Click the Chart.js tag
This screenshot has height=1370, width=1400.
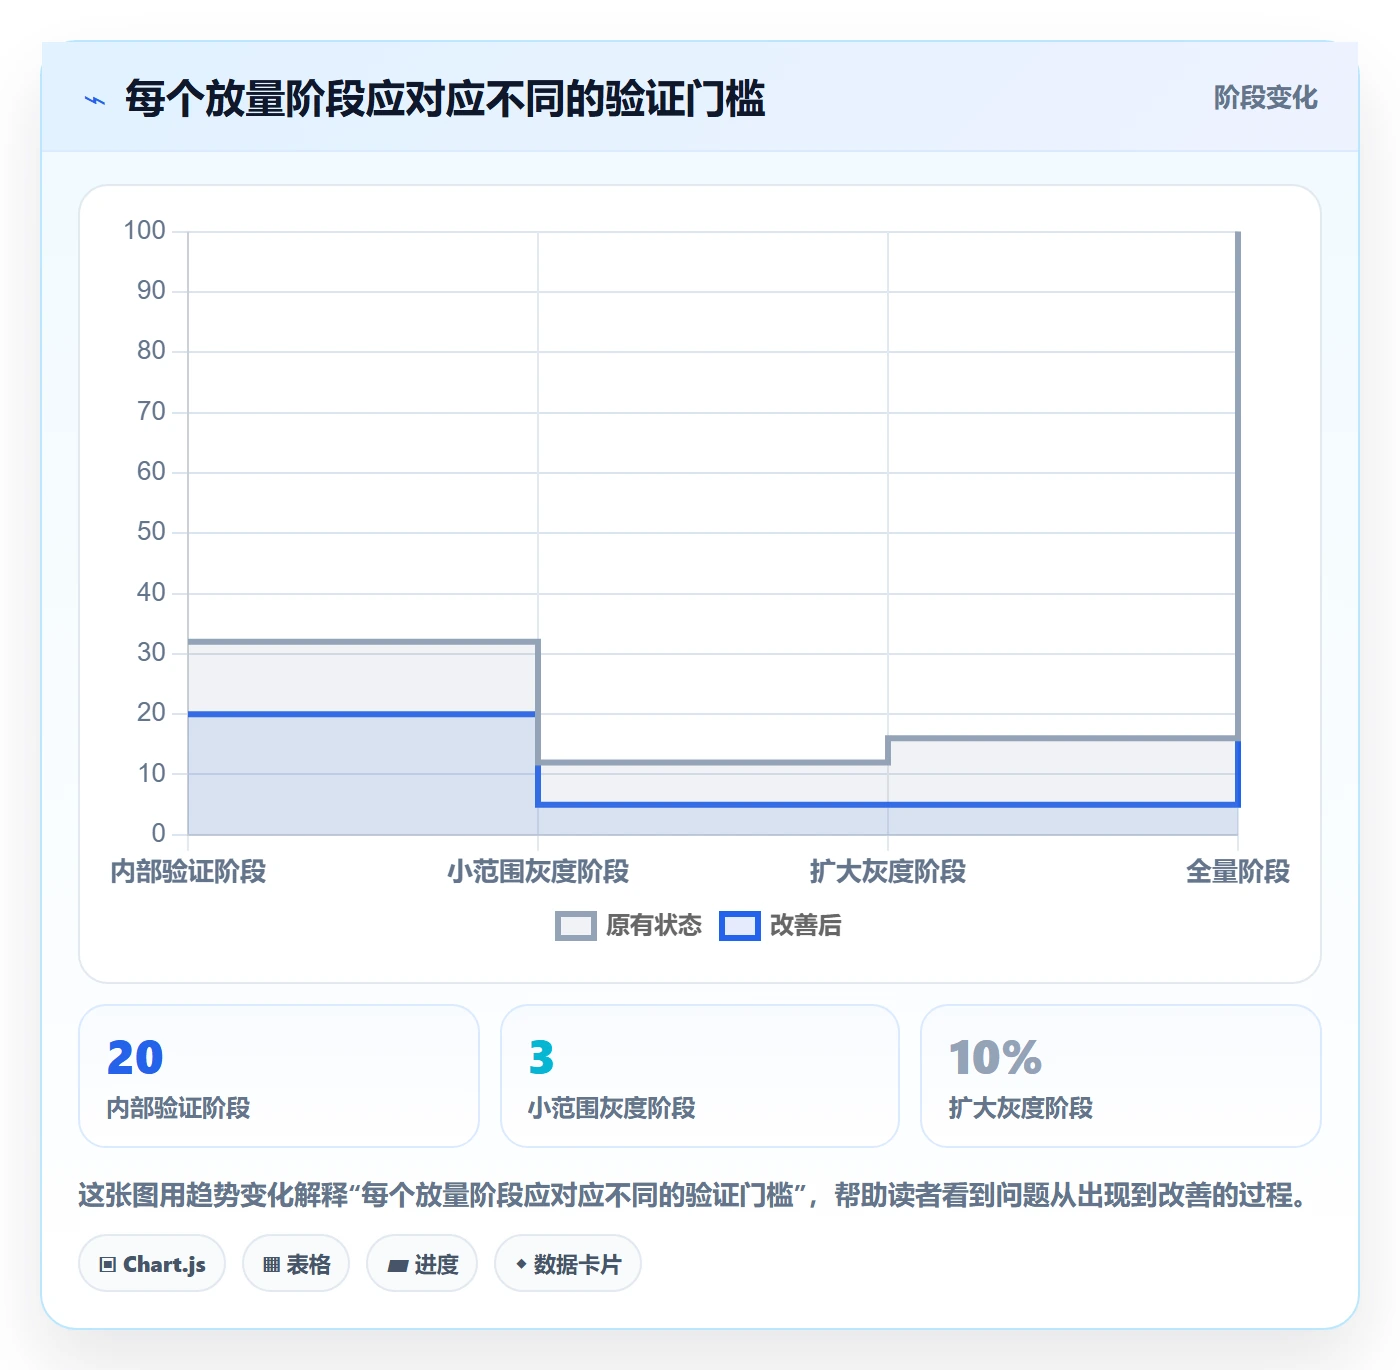[x=152, y=1264]
